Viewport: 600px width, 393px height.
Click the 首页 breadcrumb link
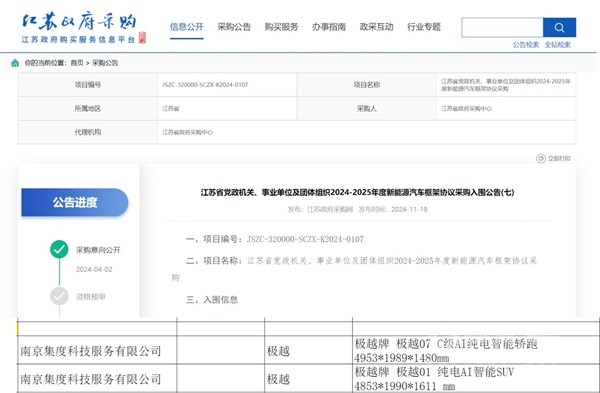point(77,63)
